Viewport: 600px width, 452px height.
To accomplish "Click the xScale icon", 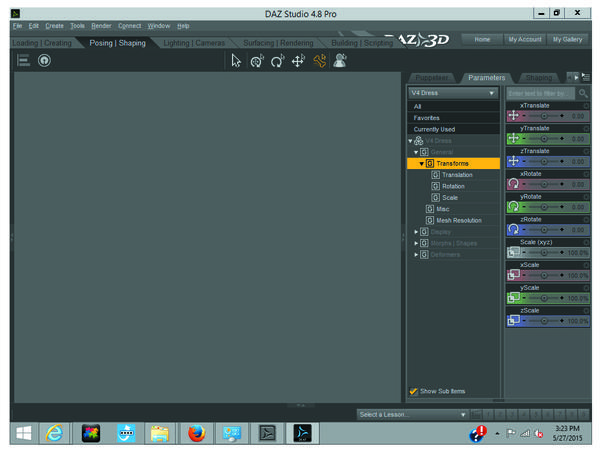I will [x=514, y=275].
